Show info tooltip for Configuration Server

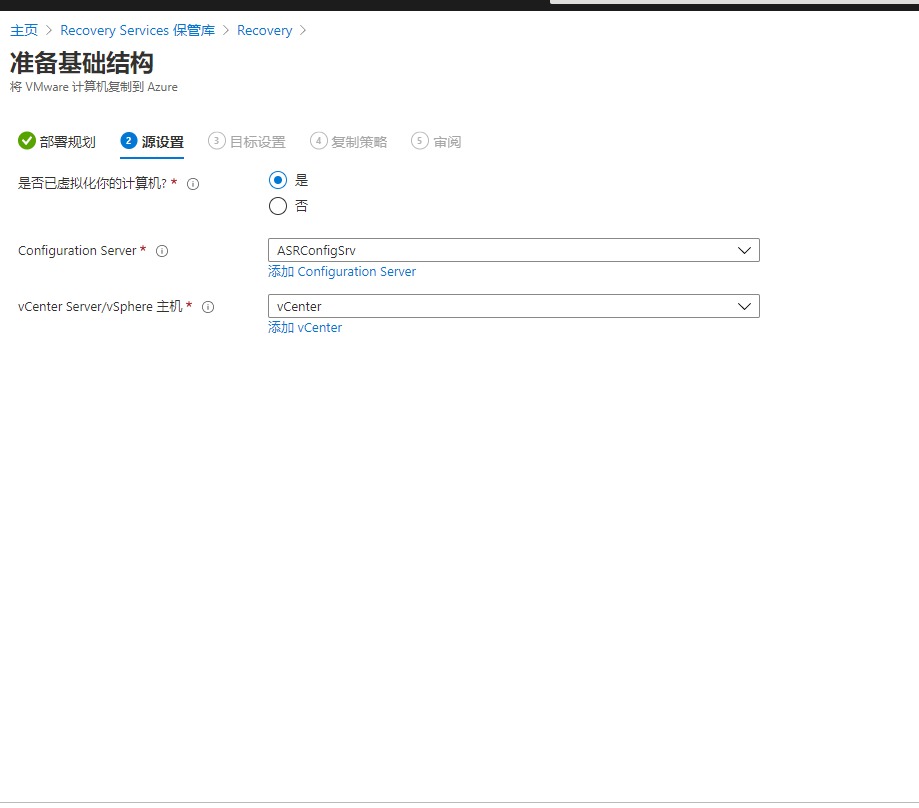pos(162,251)
